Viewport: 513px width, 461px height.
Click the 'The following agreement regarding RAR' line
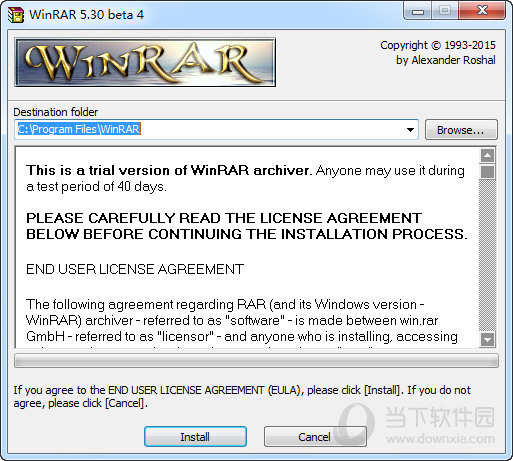225,305
